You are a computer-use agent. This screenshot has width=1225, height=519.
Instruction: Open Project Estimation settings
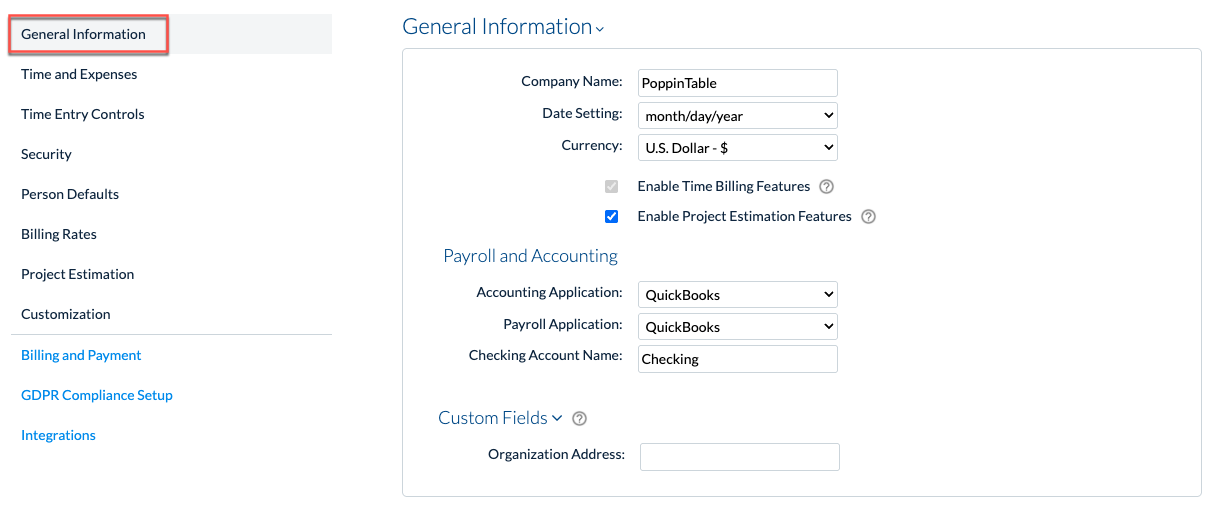click(x=77, y=274)
